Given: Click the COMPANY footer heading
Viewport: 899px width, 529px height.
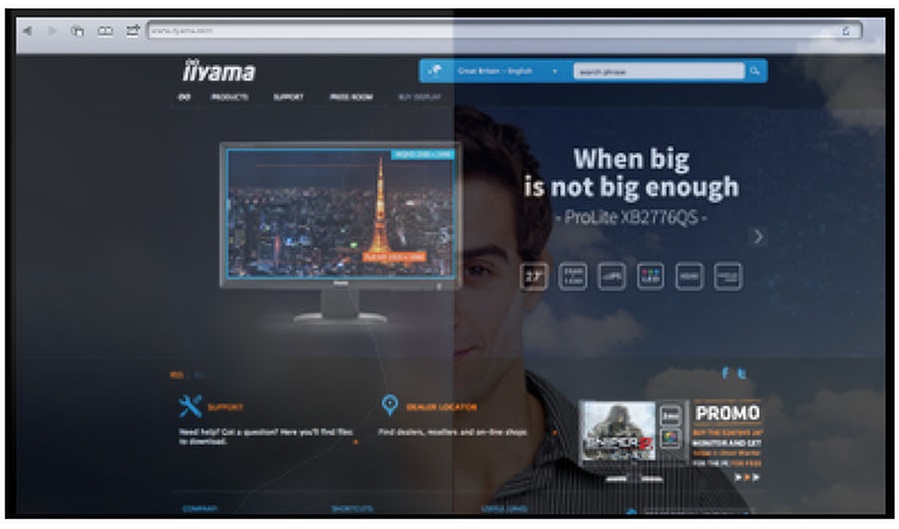Looking at the screenshot, I should [199, 509].
